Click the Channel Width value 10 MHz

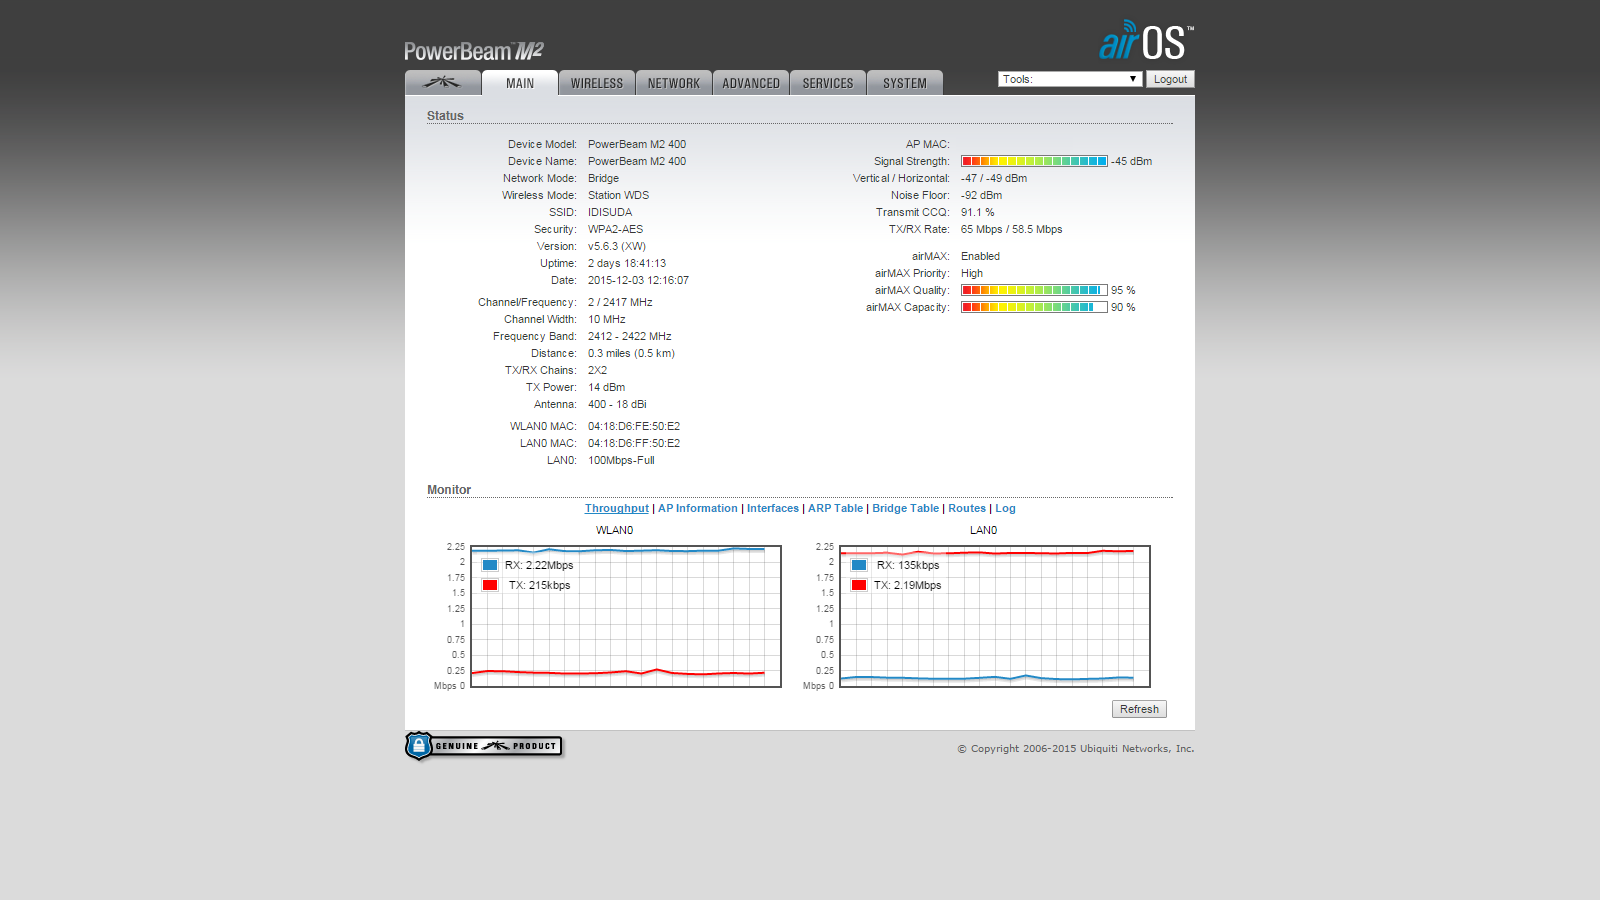(607, 319)
